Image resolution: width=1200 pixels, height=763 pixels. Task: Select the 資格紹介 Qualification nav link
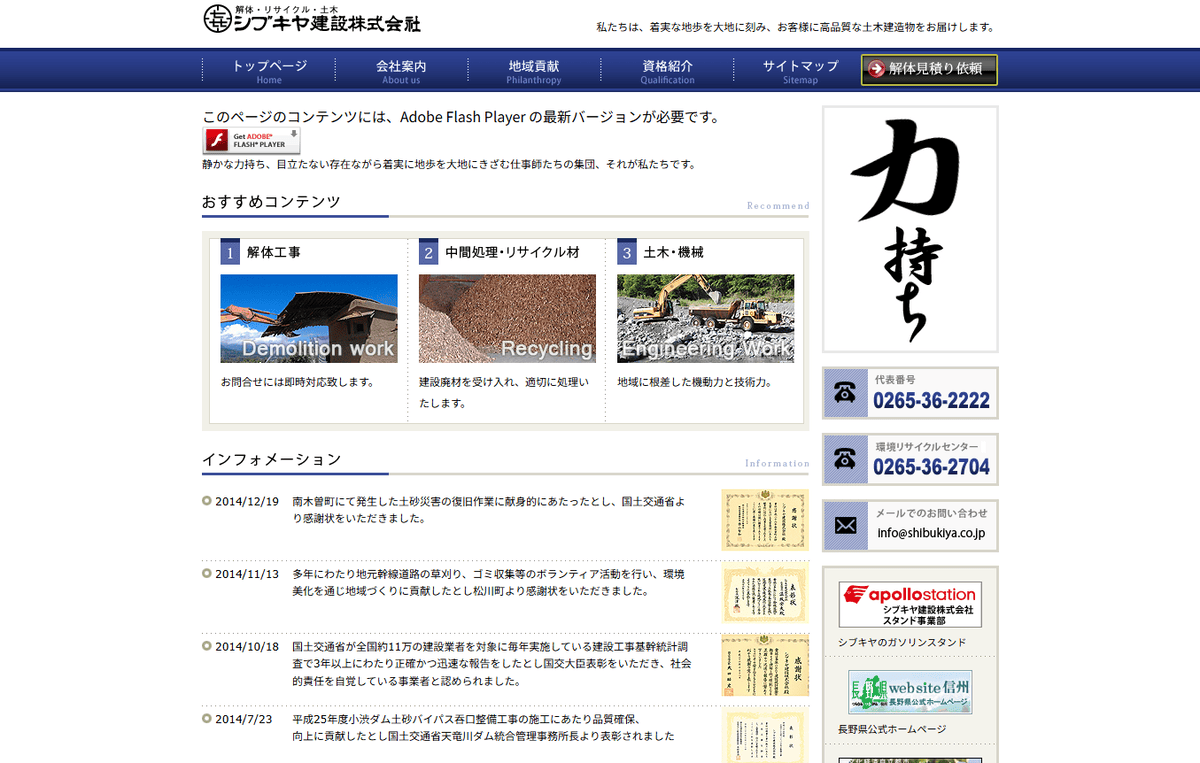pos(666,69)
